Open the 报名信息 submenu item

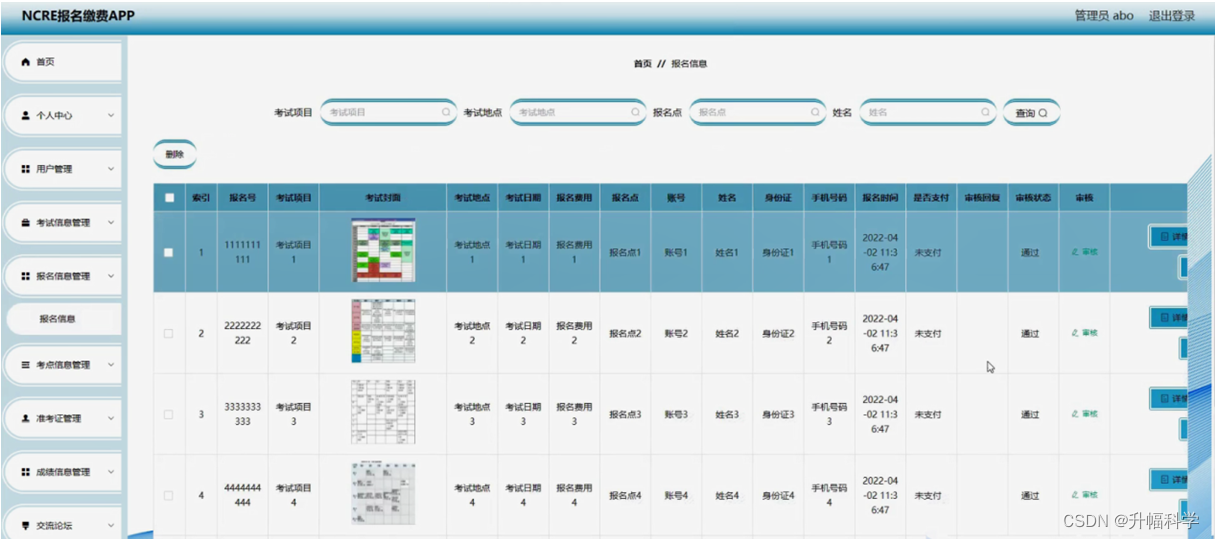(64, 319)
